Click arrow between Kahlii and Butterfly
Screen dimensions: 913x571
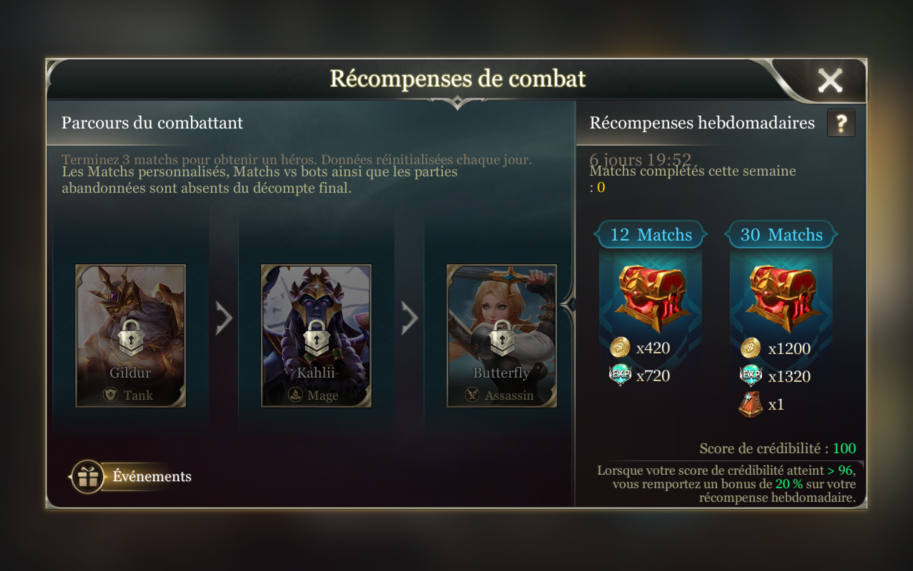pyautogui.click(x=409, y=318)
